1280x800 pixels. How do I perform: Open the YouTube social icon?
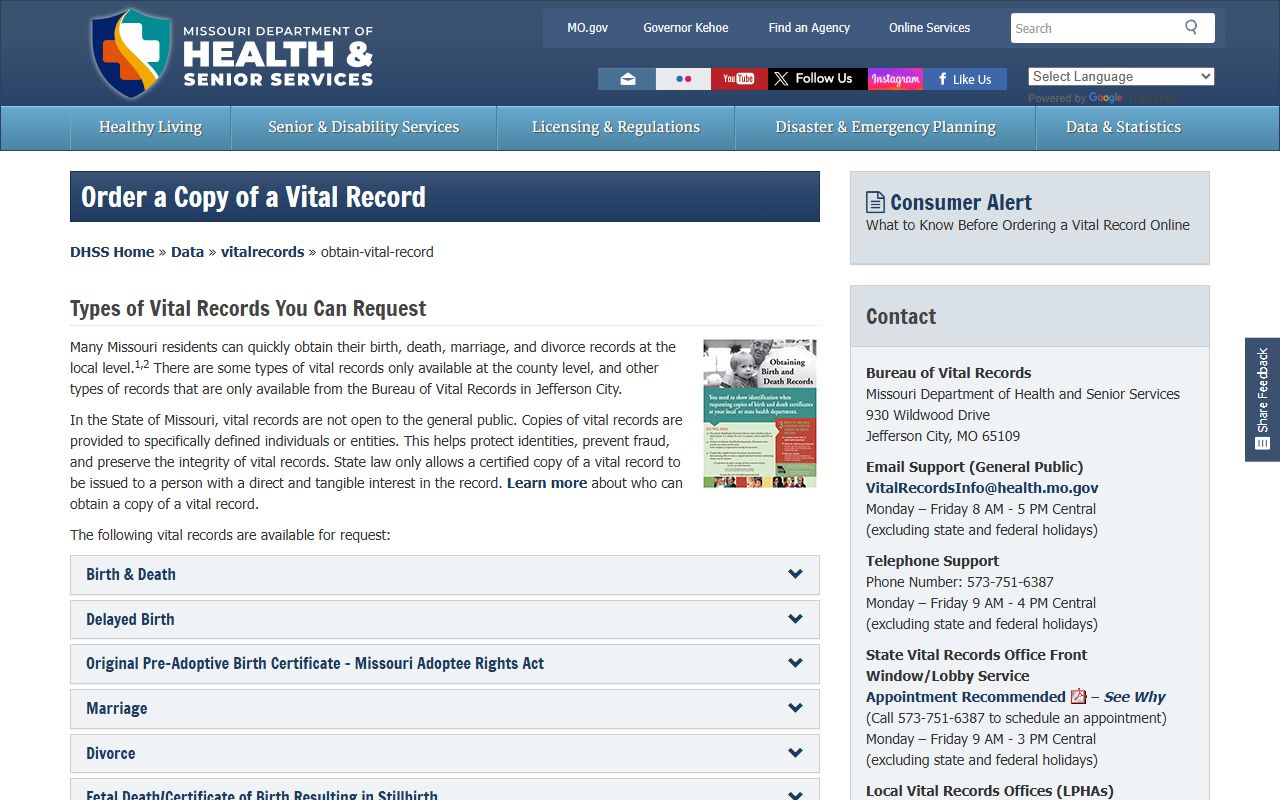739,79
